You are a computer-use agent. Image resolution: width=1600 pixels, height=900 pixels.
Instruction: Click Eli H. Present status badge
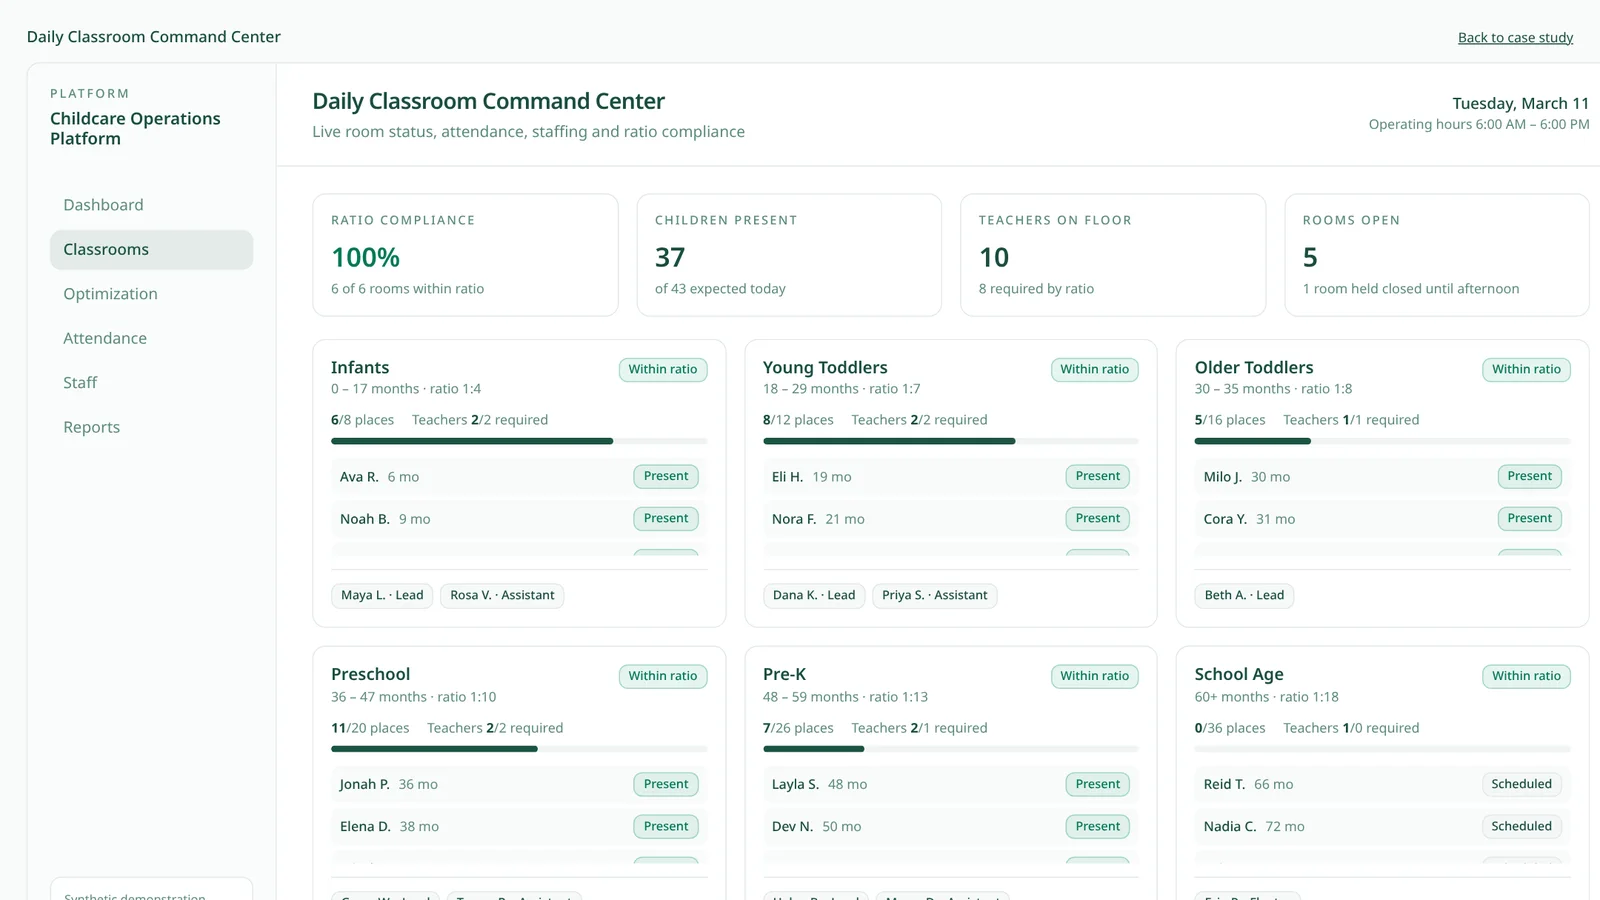[x=1098, y=476]
